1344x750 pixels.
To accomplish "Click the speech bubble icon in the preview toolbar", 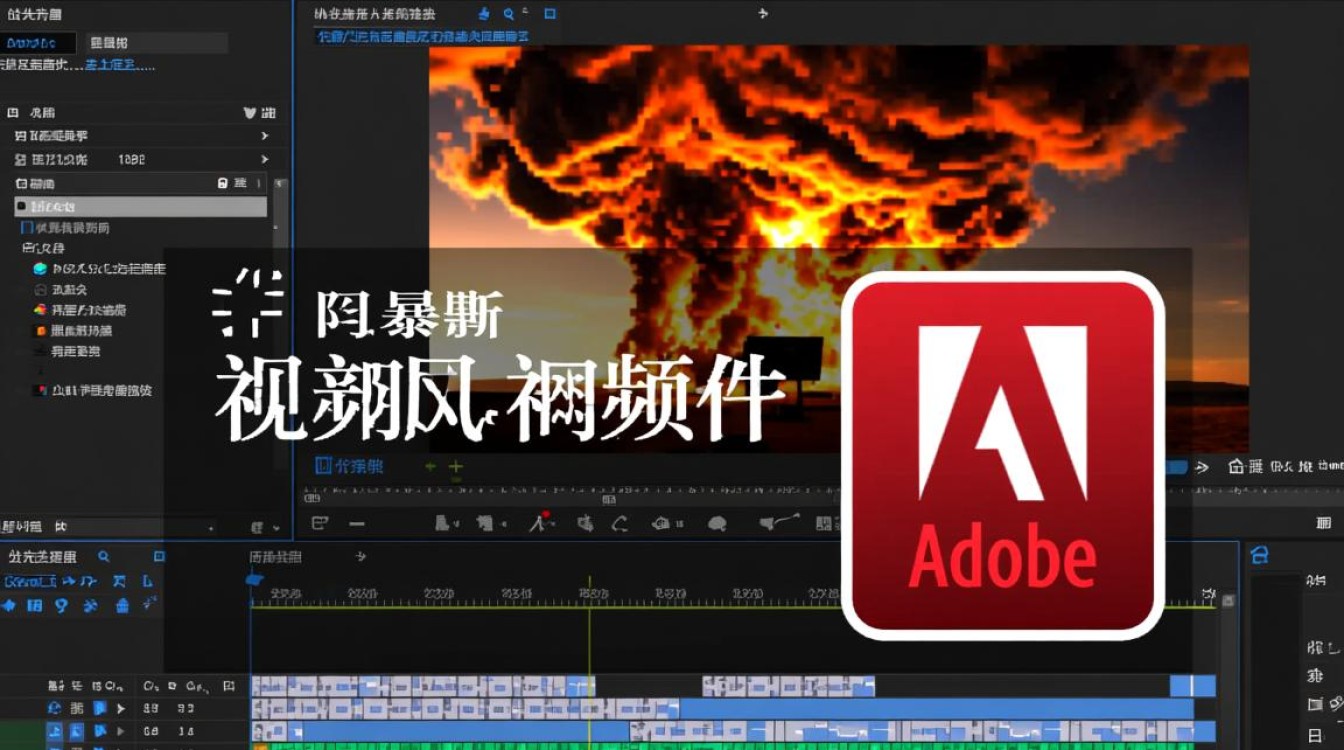I will click(716, 523).
